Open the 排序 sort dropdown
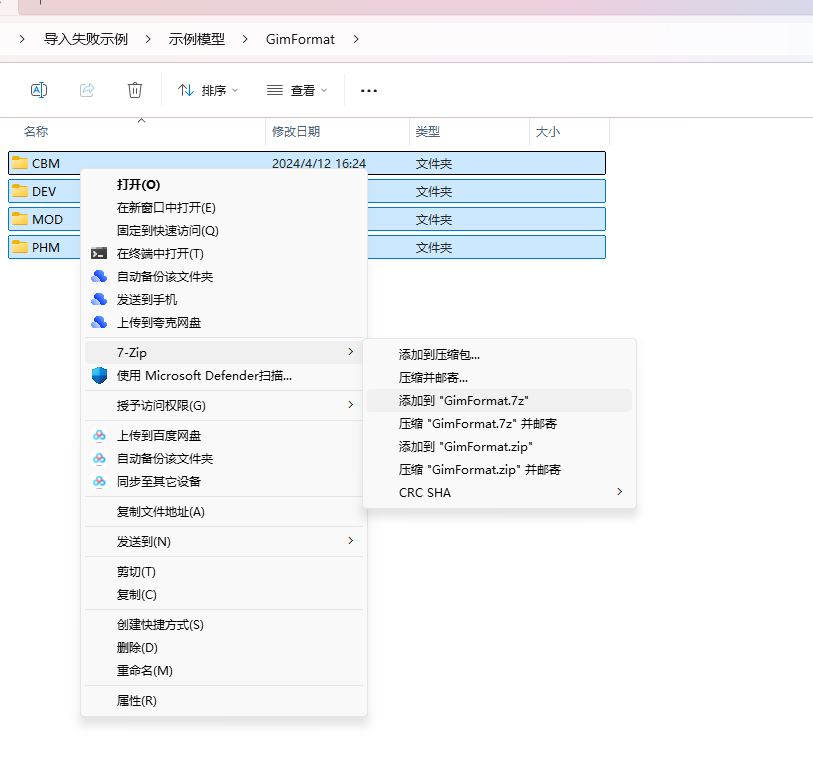The width and height of the screenshot is (813, 777). coord(208,90)
